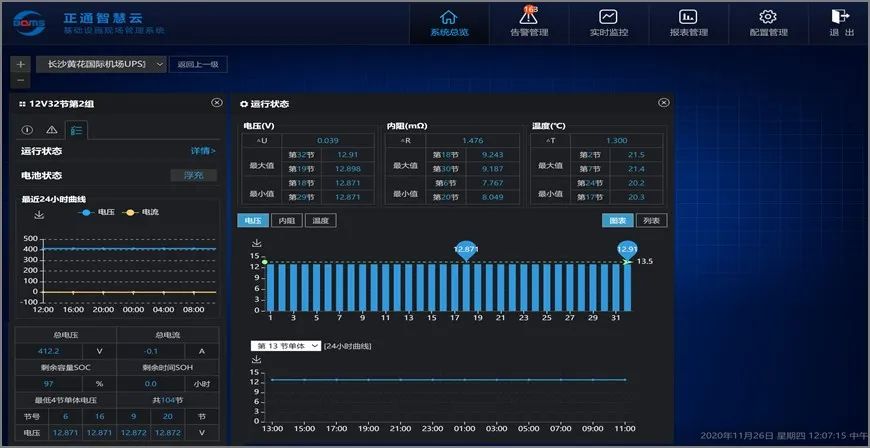Click the temperature delta value 1.300
Viewport: 870px width, 448px height.
[616, 140]
